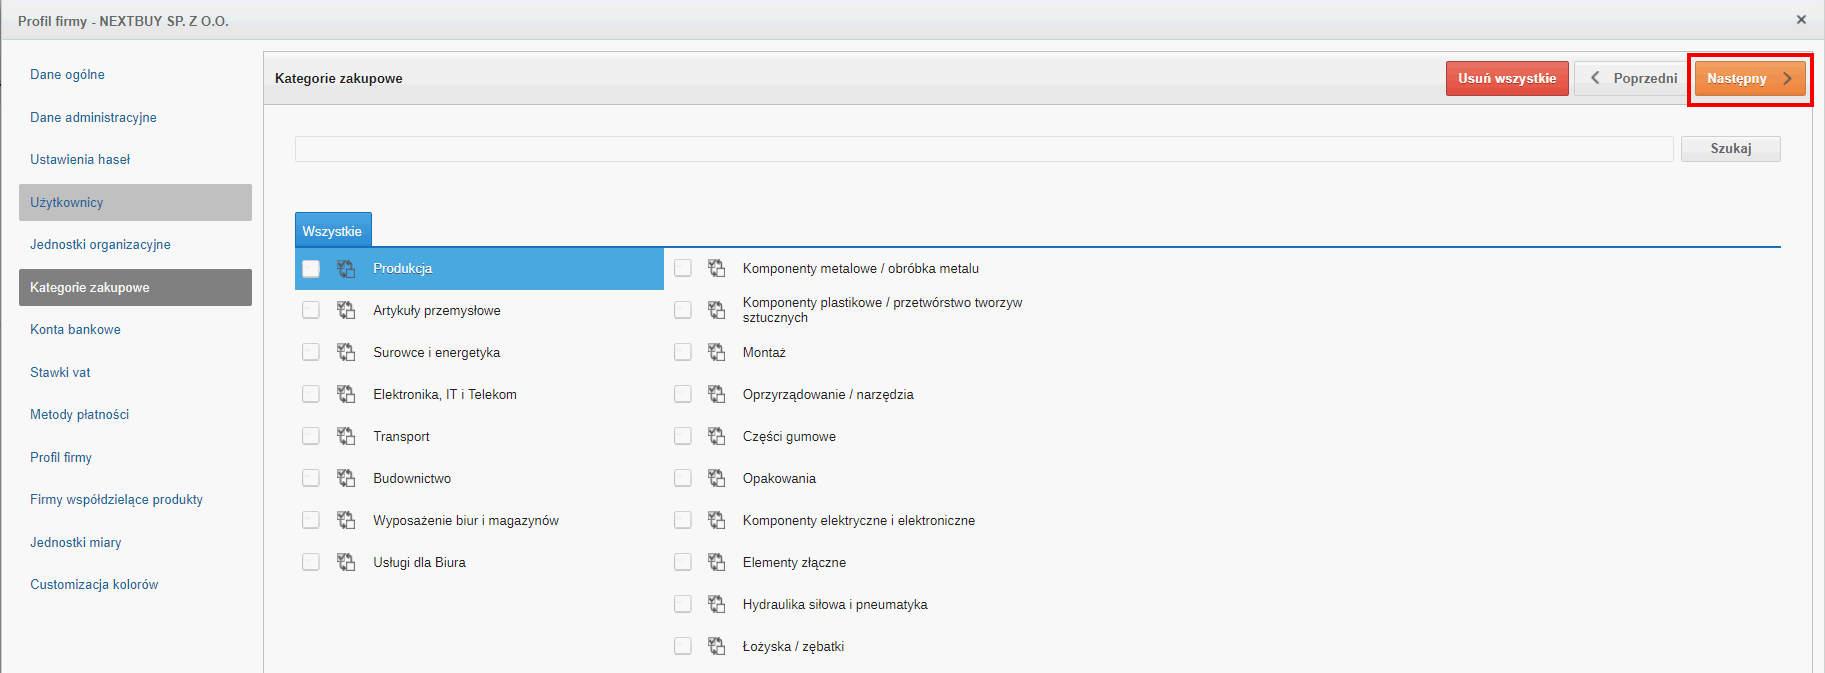Click the icon next to Elementy złączne

(716, 563)
